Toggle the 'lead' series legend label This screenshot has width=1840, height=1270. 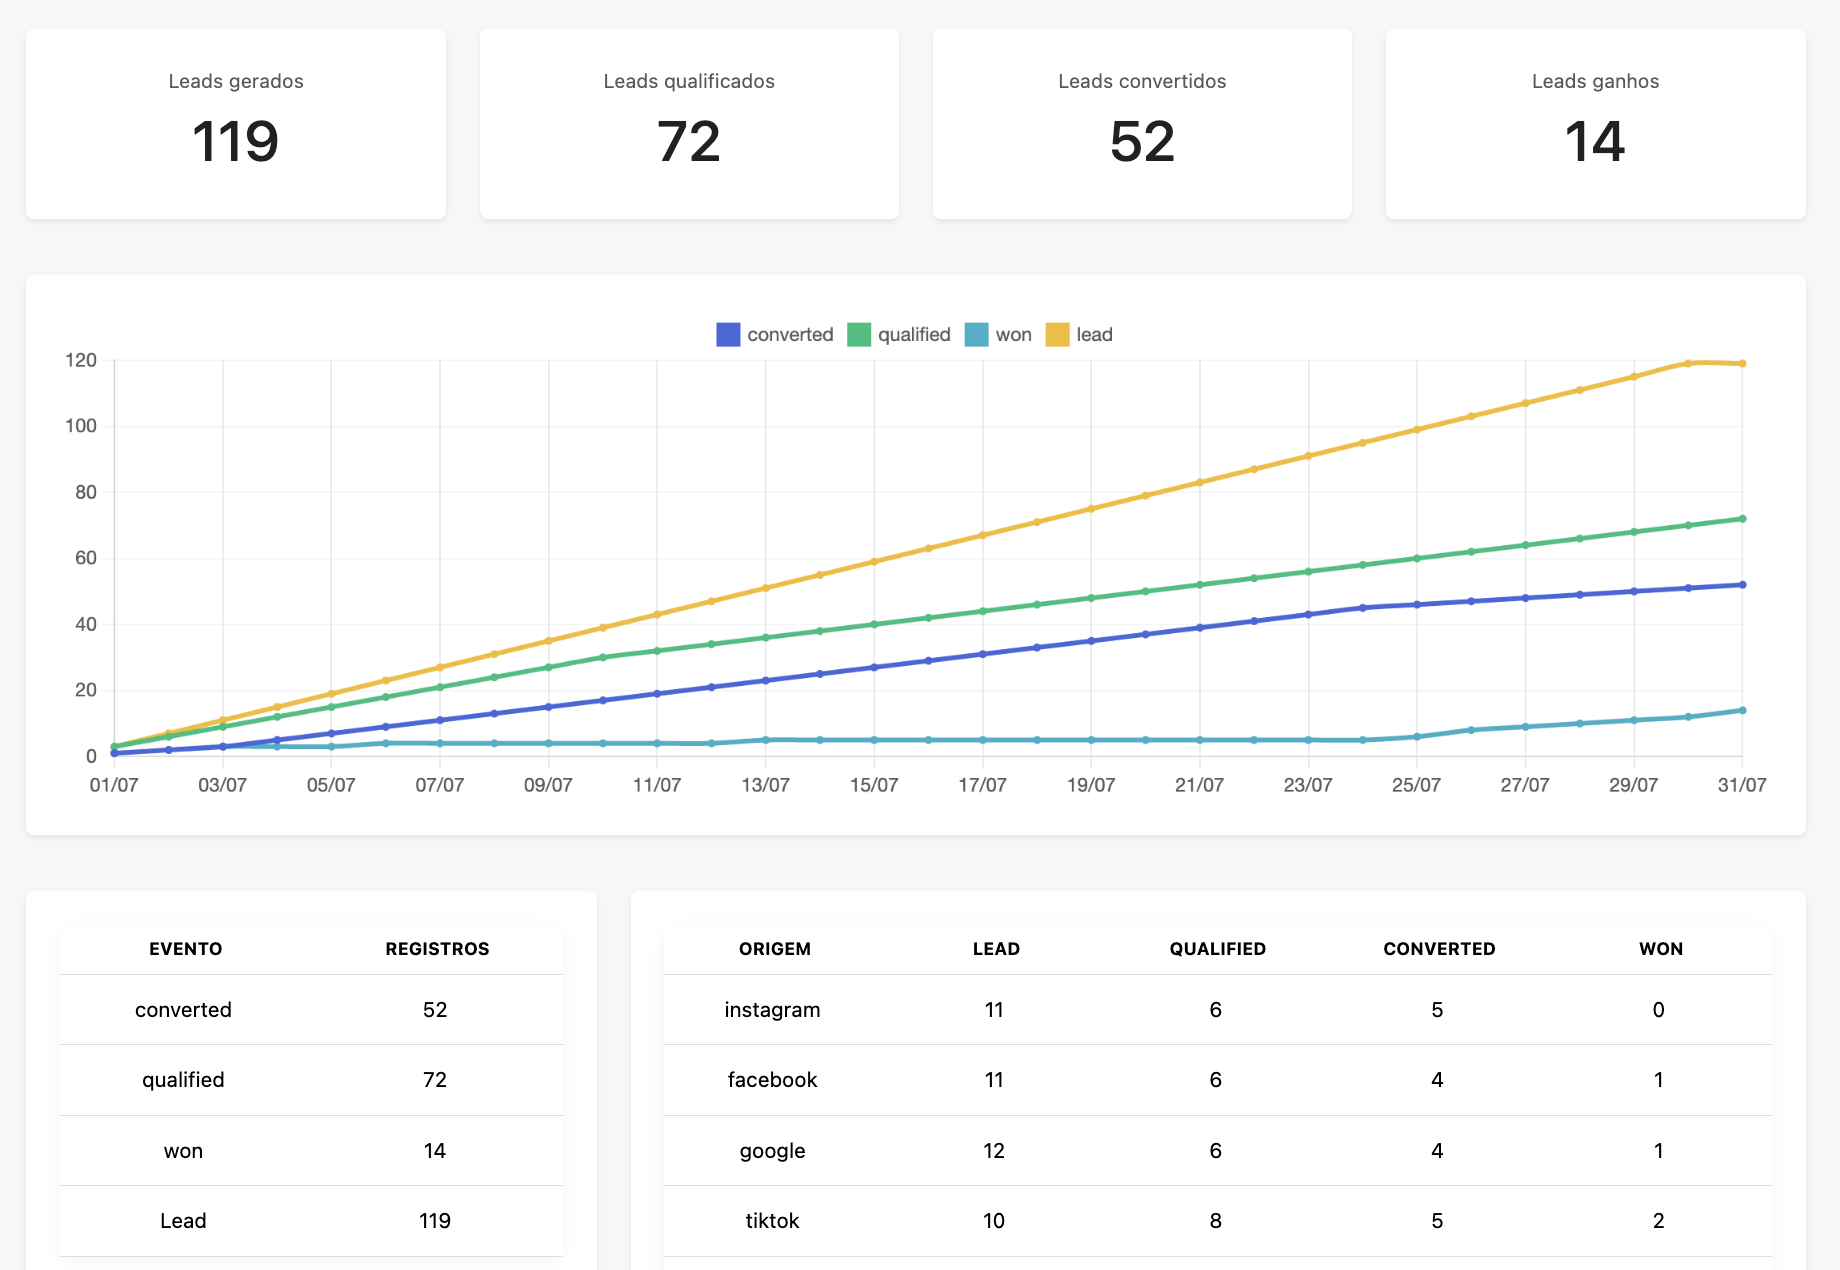pyautogui.click(x=1094, y=335)
